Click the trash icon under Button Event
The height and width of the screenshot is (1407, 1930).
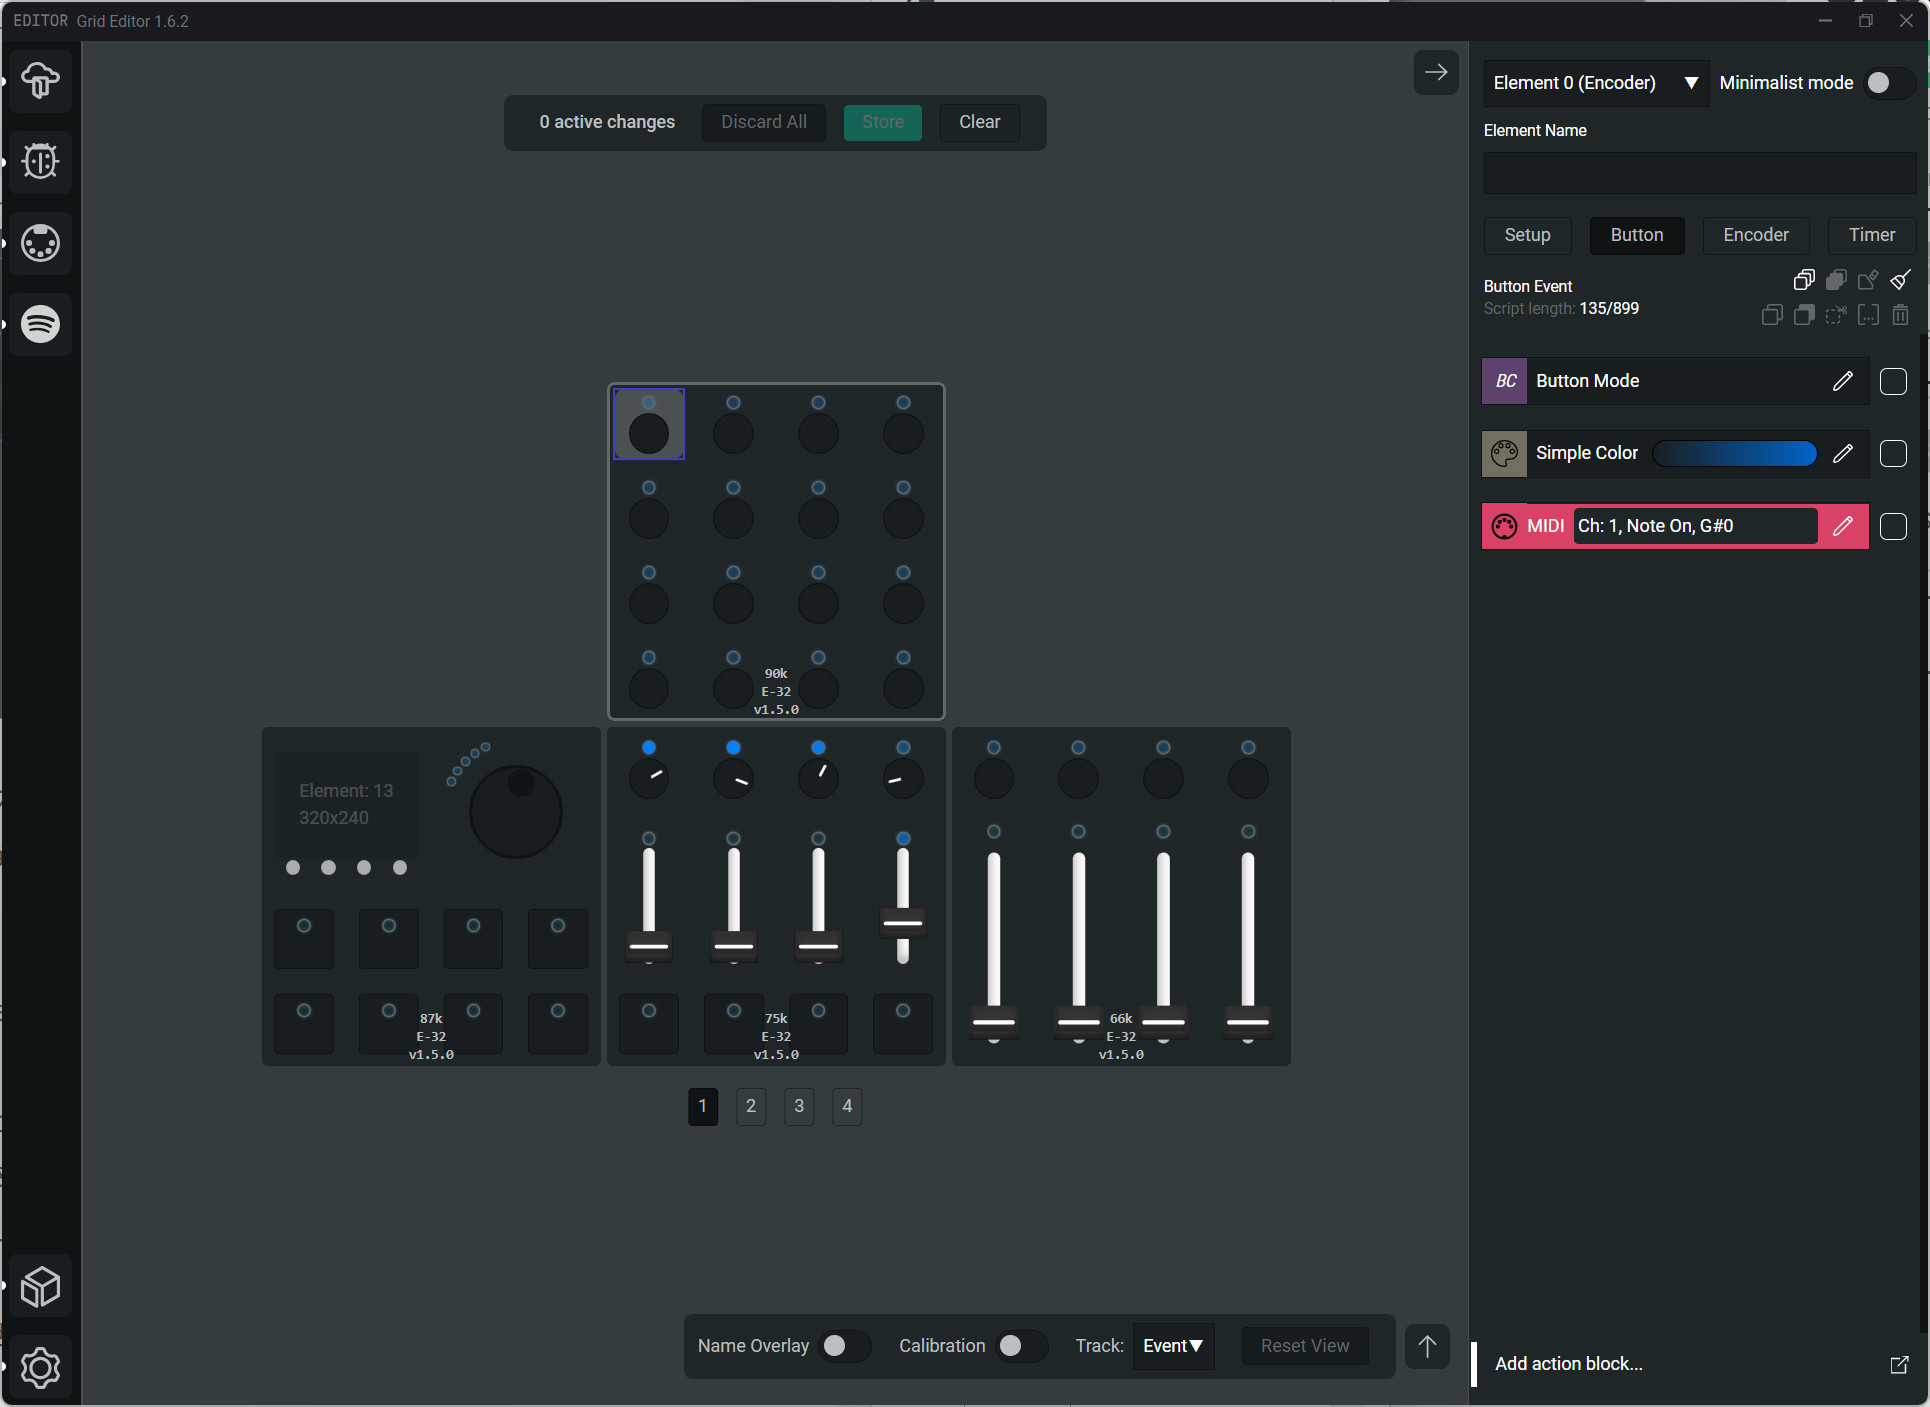click(x=1900, y=315)
